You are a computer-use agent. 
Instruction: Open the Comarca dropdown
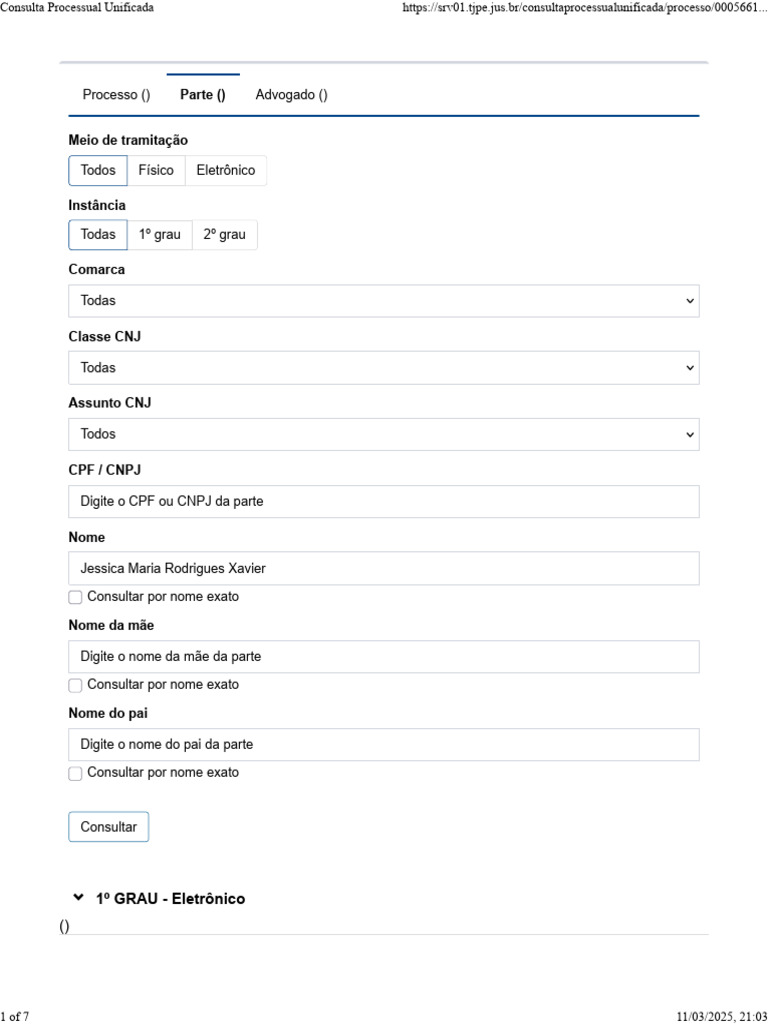[383, 301]
